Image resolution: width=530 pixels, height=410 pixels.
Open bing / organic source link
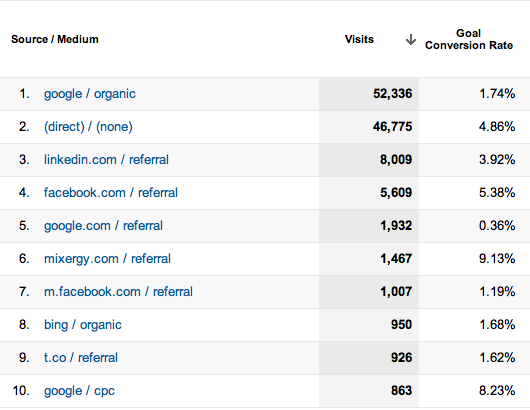(83, 325)
